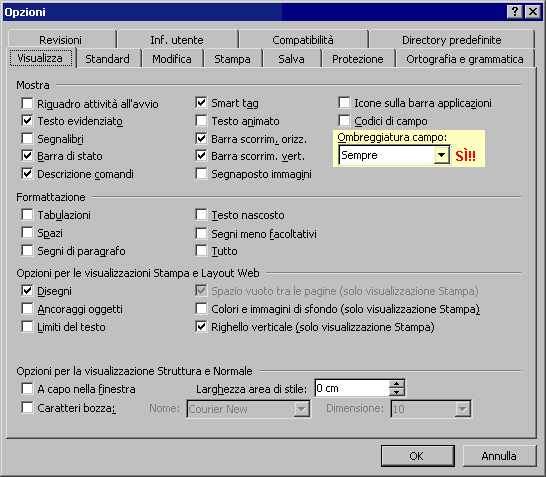Disable Righello verticale checkbox

[201, 327]
